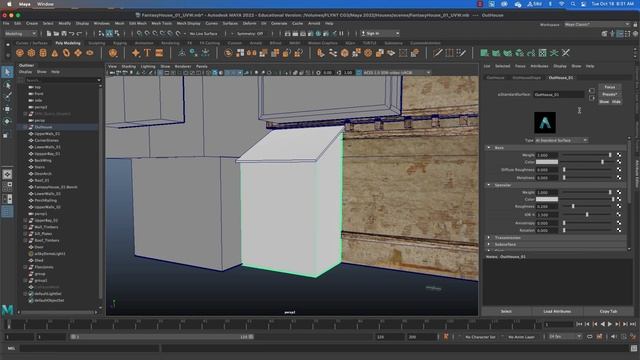Viewport: 640px width, 360px height.
Task: Go to start of playback range
Action: (x=579, y=324)
